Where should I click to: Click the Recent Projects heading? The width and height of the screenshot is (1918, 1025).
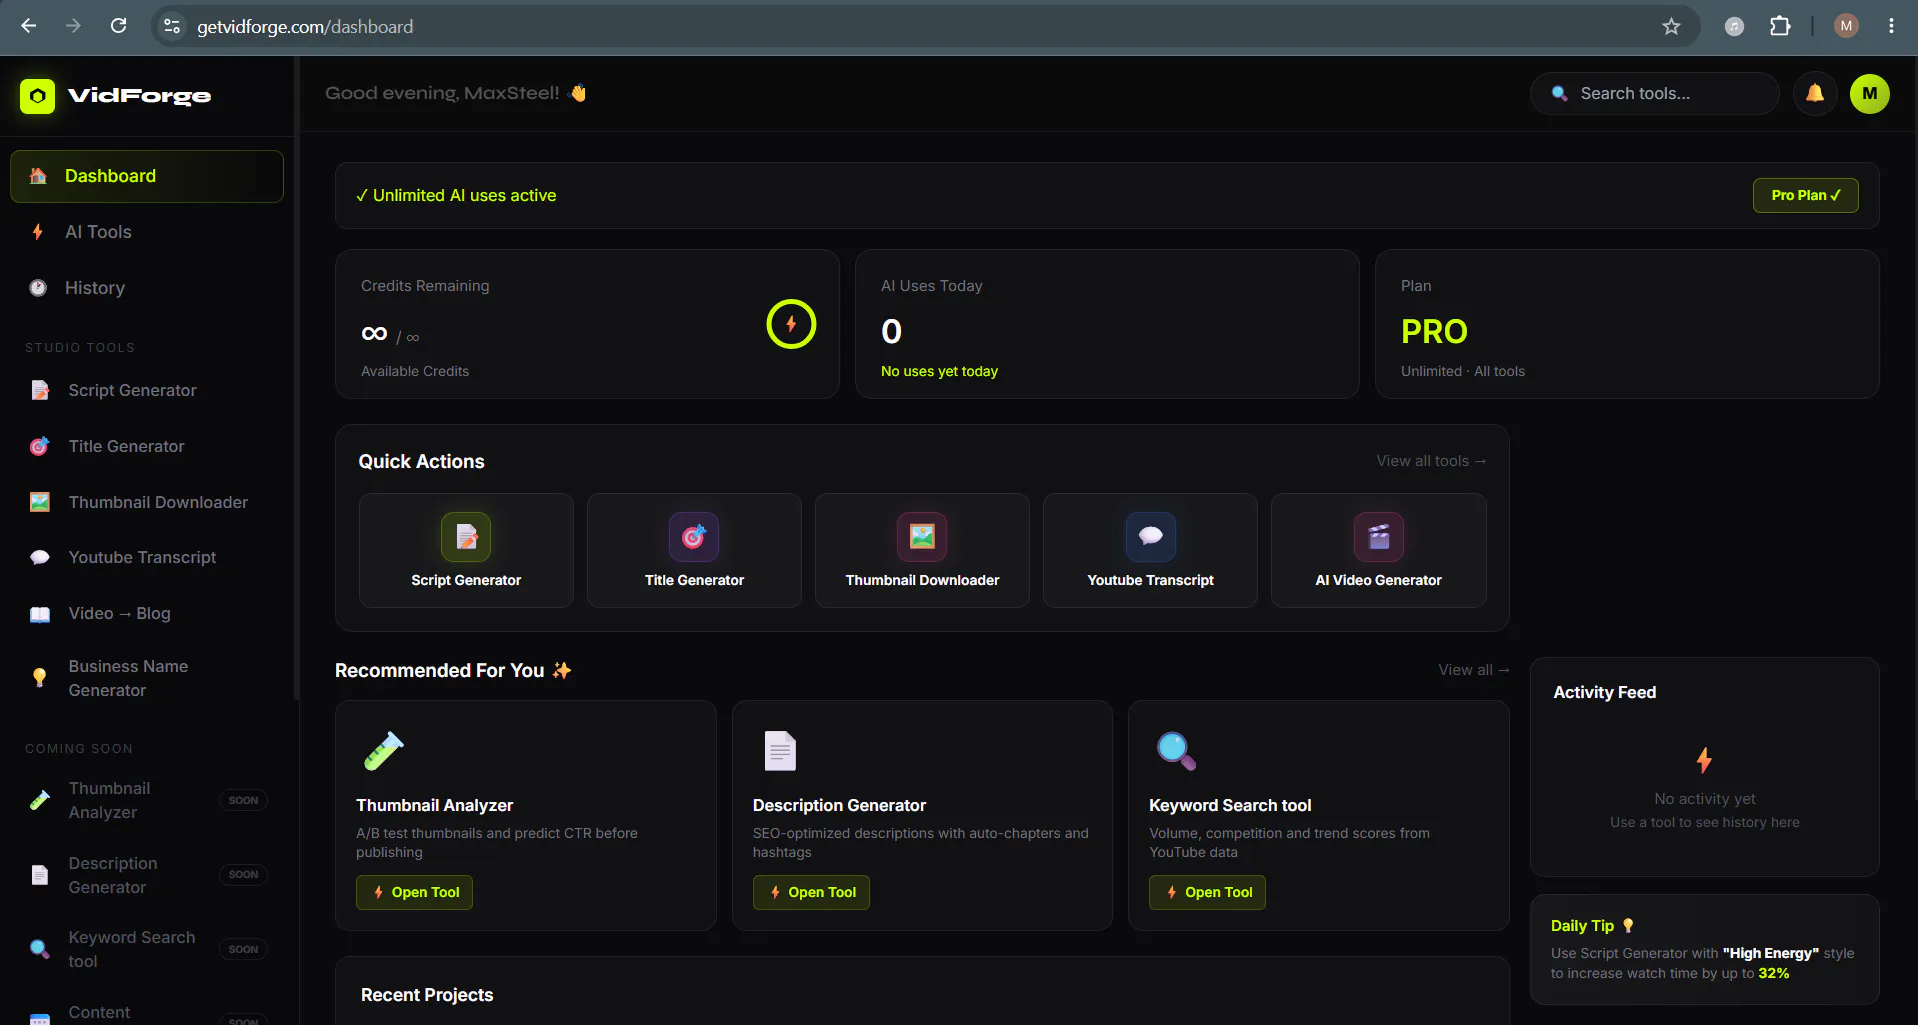point(427,995)
